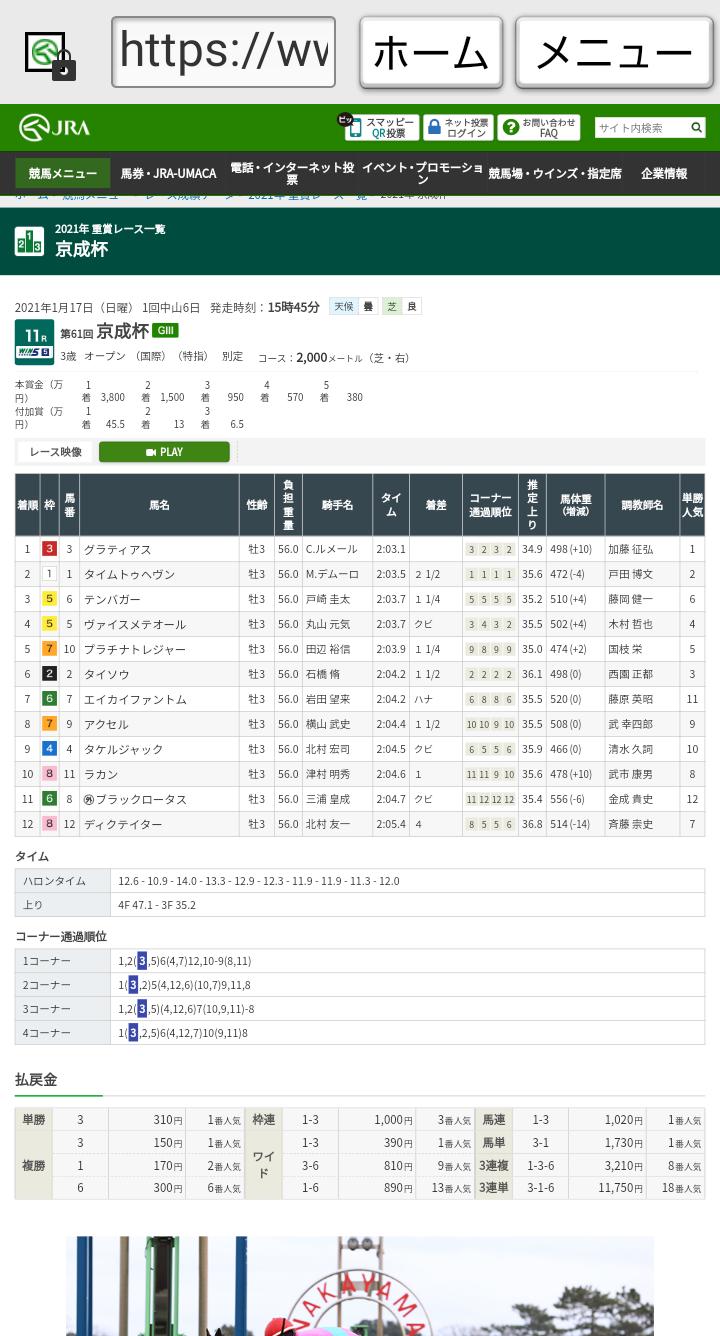Viewport: 720px width, 1336px height.
Task: Click the 11R race number badge
Action: coord(34,342)
